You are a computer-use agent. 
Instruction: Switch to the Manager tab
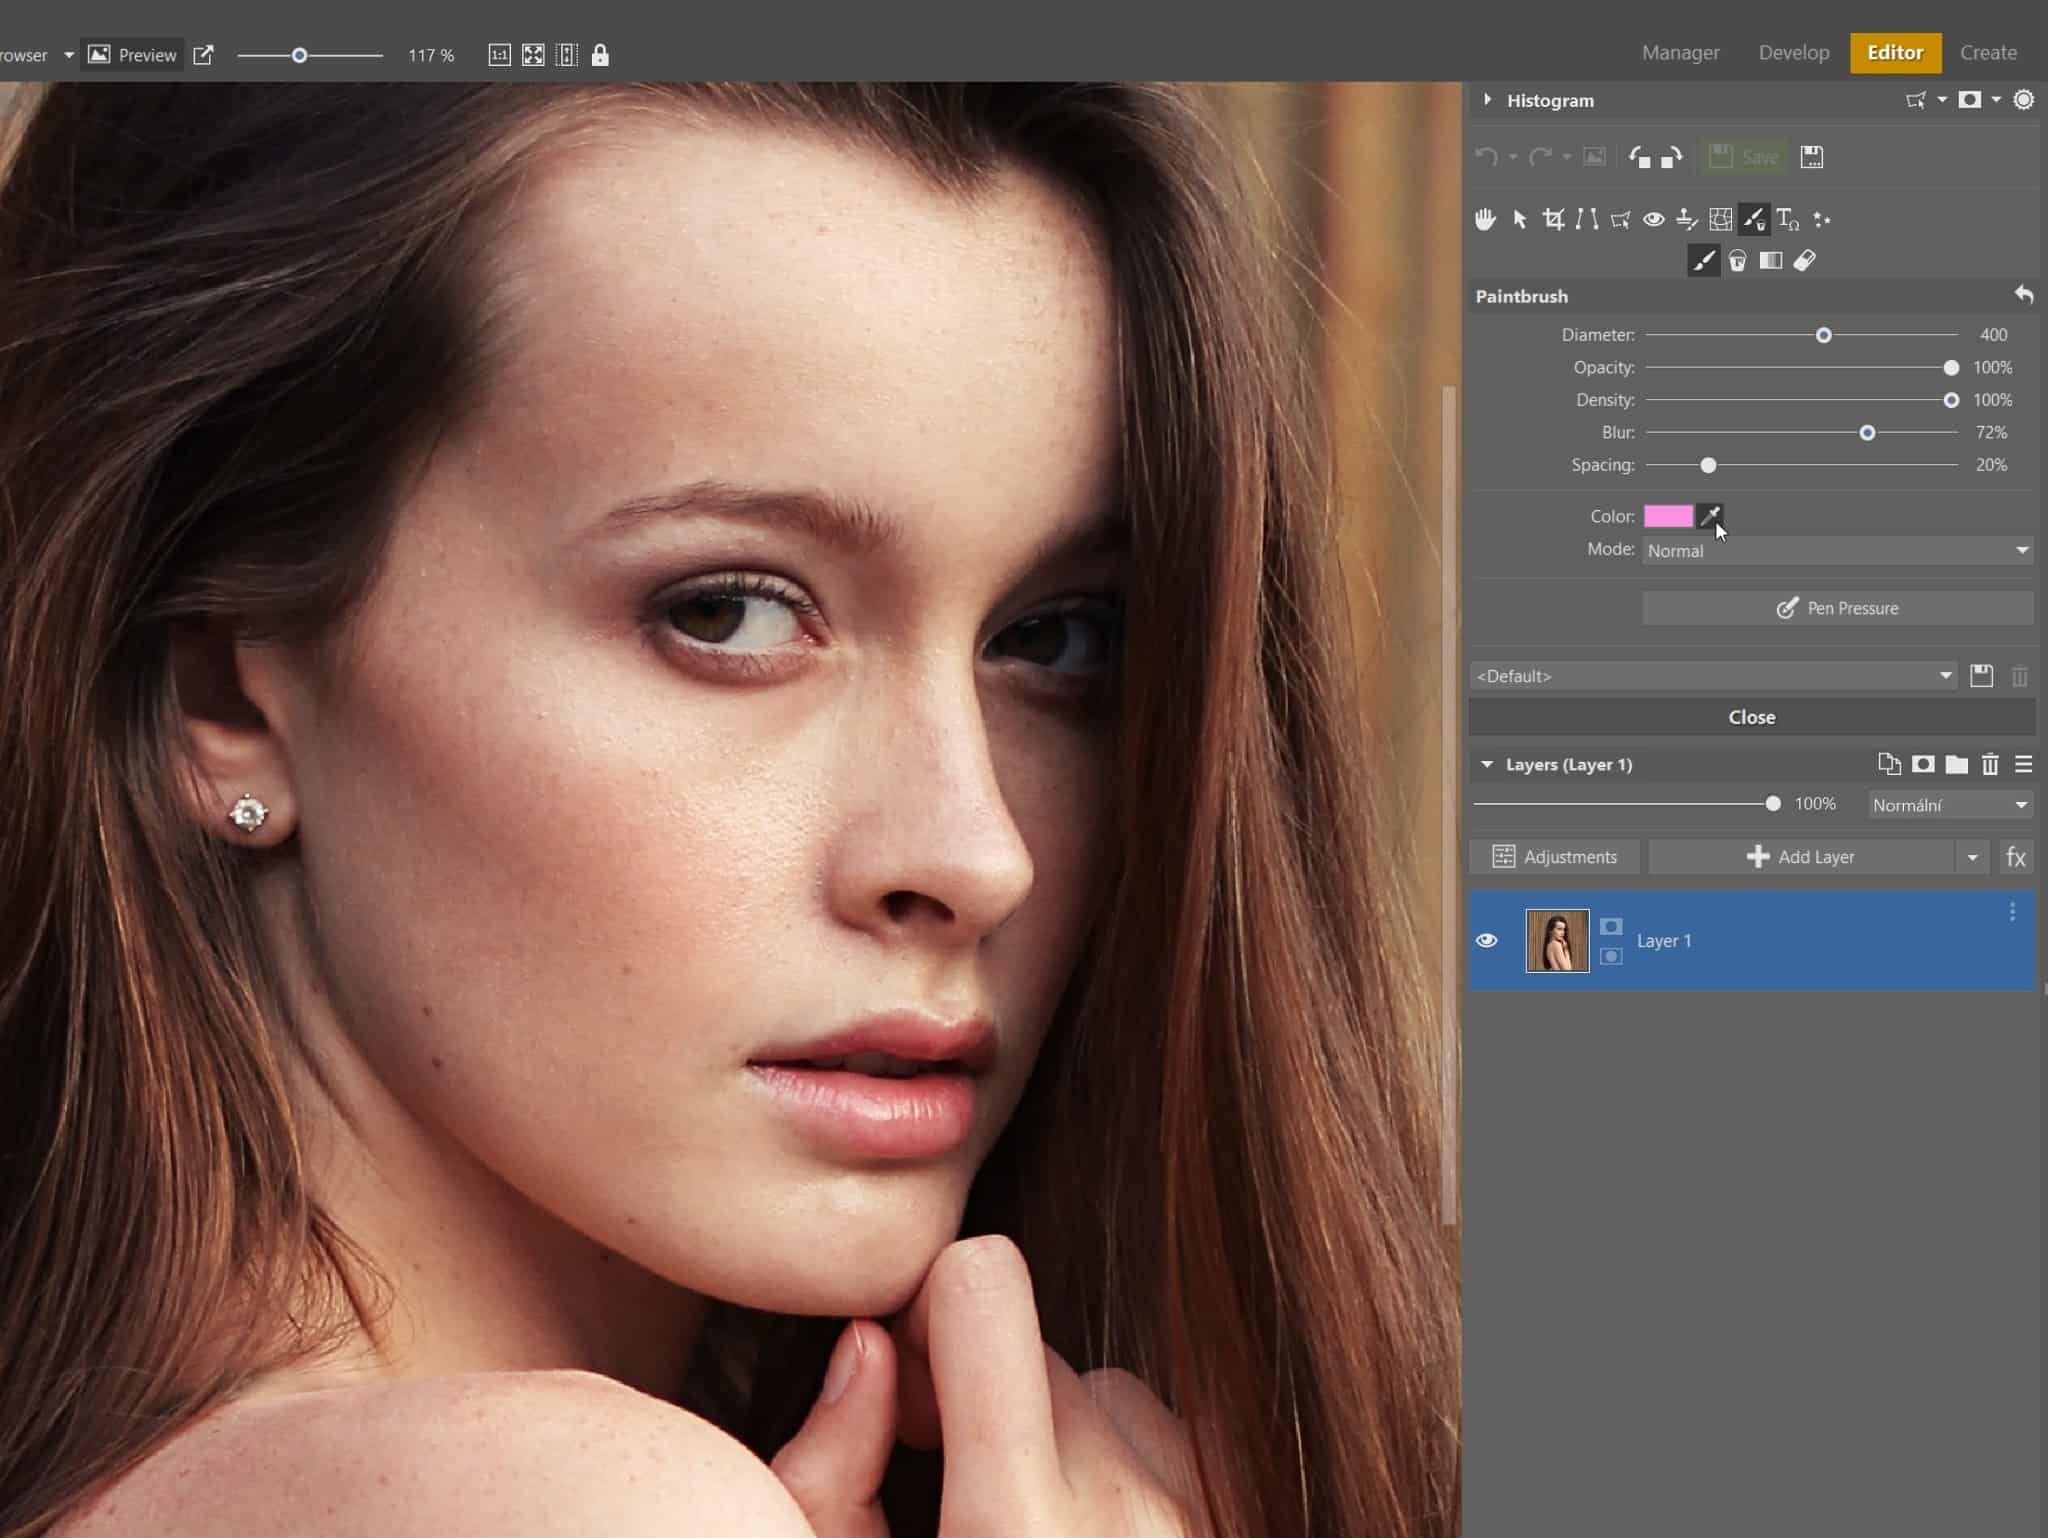click(1680, 53)
